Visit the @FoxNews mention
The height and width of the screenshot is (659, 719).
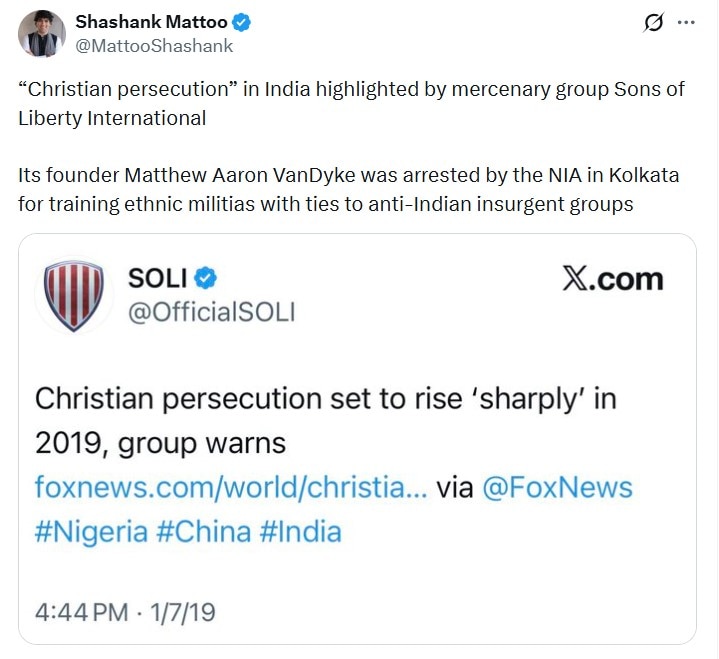(x=558, y=487)
